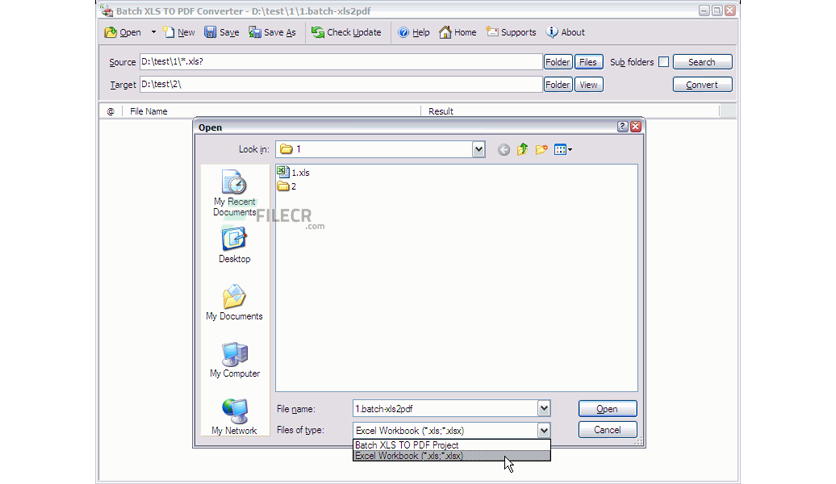Screen dimensions: 836x484
Task: Open My Recent Documents in places bar
Action: [x=235, y=193]
